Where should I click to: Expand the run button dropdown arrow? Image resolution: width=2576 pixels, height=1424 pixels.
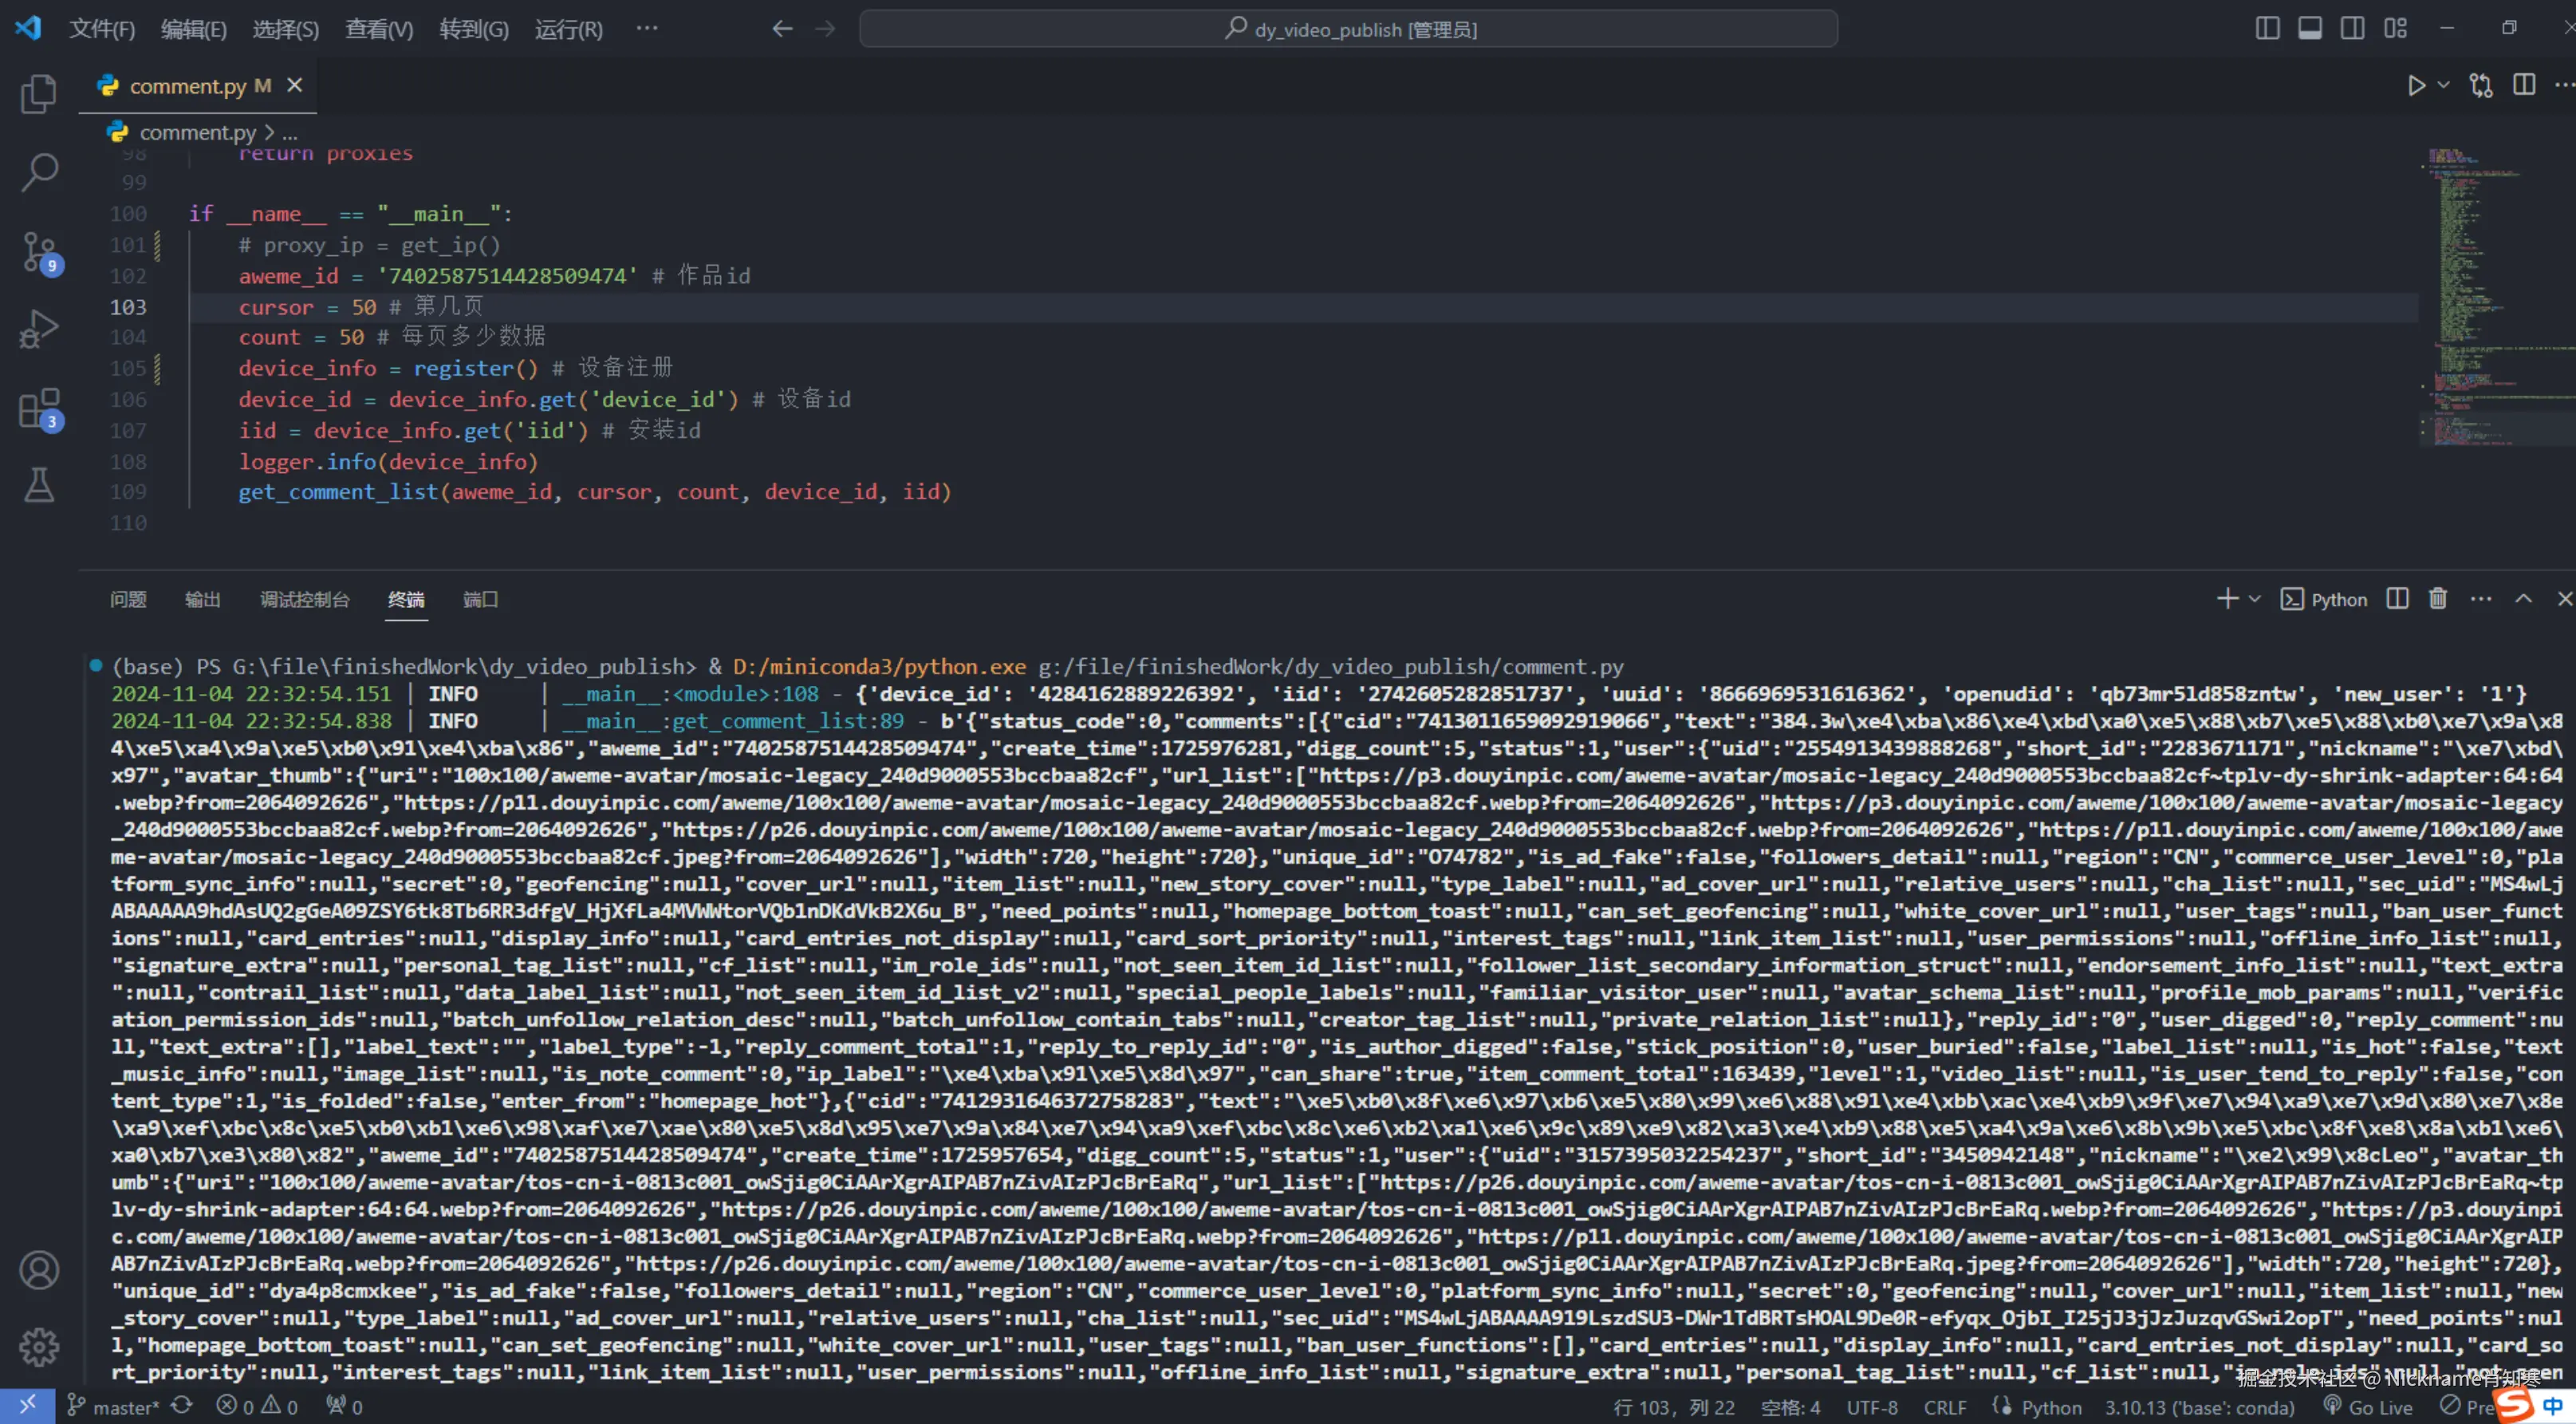pyautogui.click(x=2443, y=86)
